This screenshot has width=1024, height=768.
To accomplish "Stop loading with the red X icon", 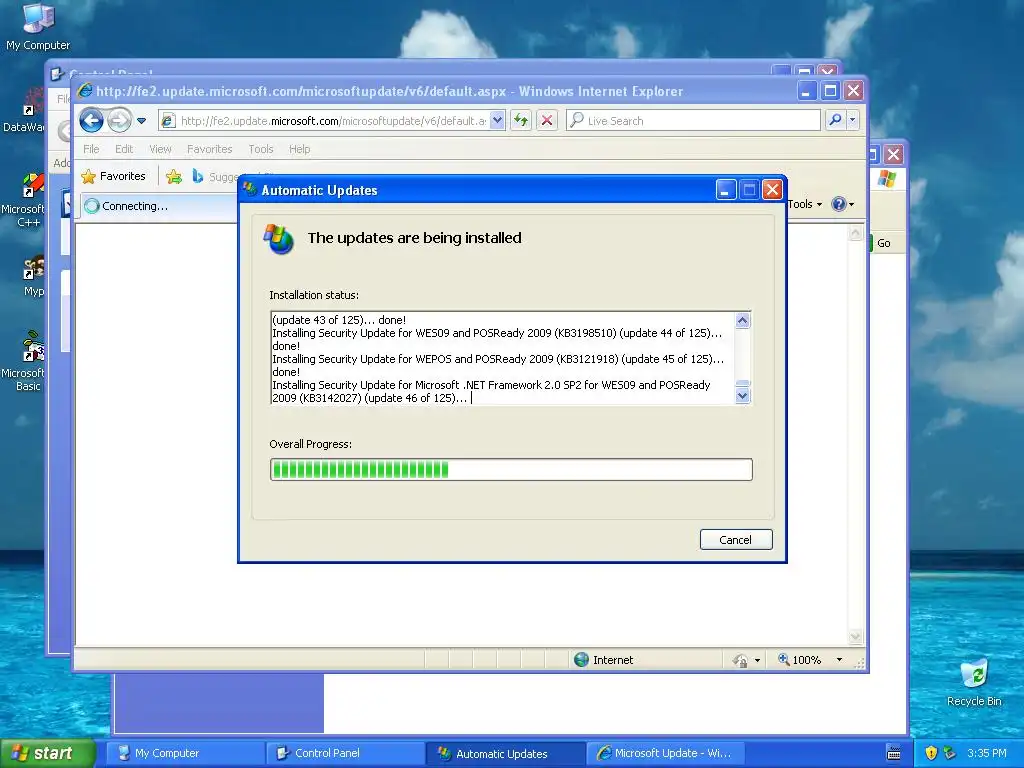I will point(547,120).
